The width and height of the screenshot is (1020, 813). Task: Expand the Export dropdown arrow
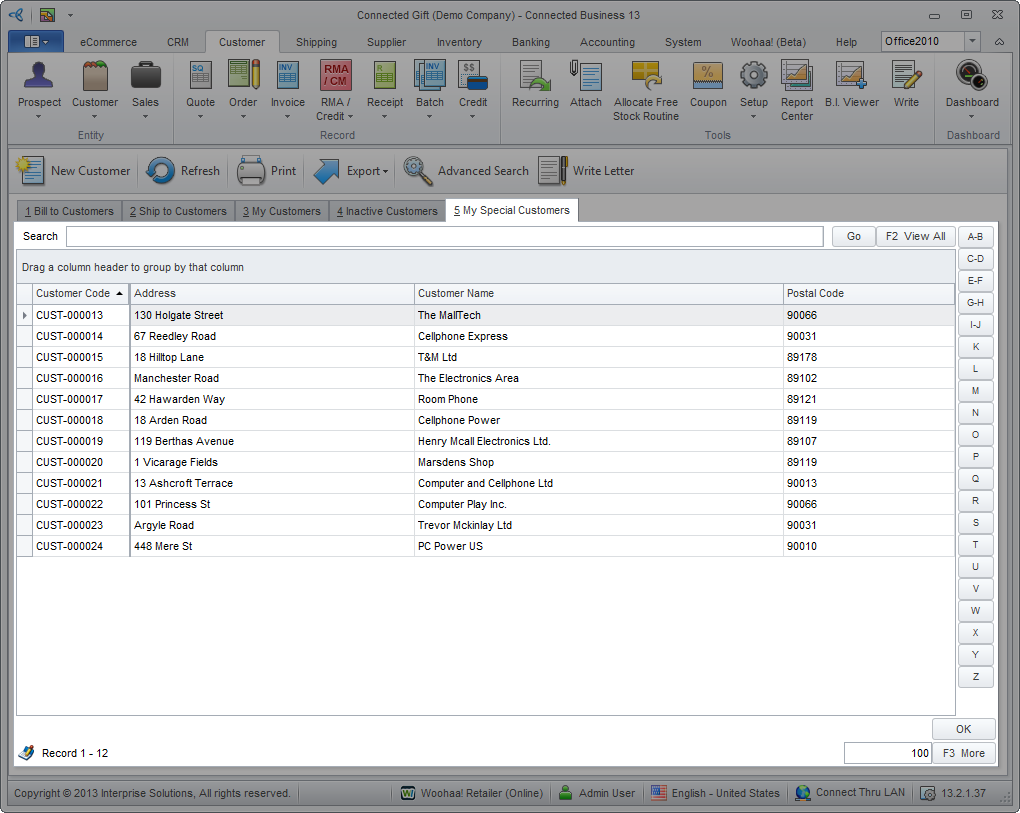pyautogui.click(x=385, y=172)
